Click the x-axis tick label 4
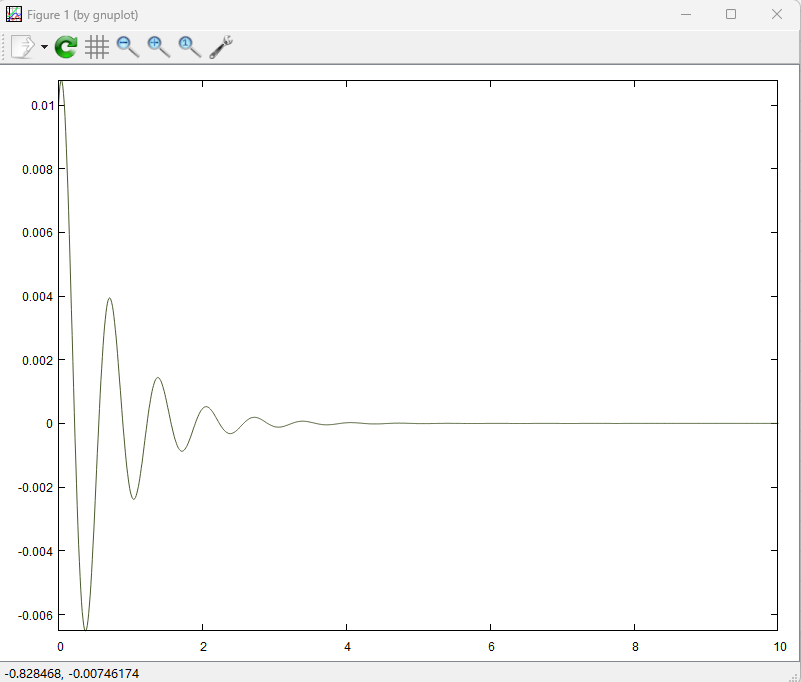The image size is (801, 682). 347,647
